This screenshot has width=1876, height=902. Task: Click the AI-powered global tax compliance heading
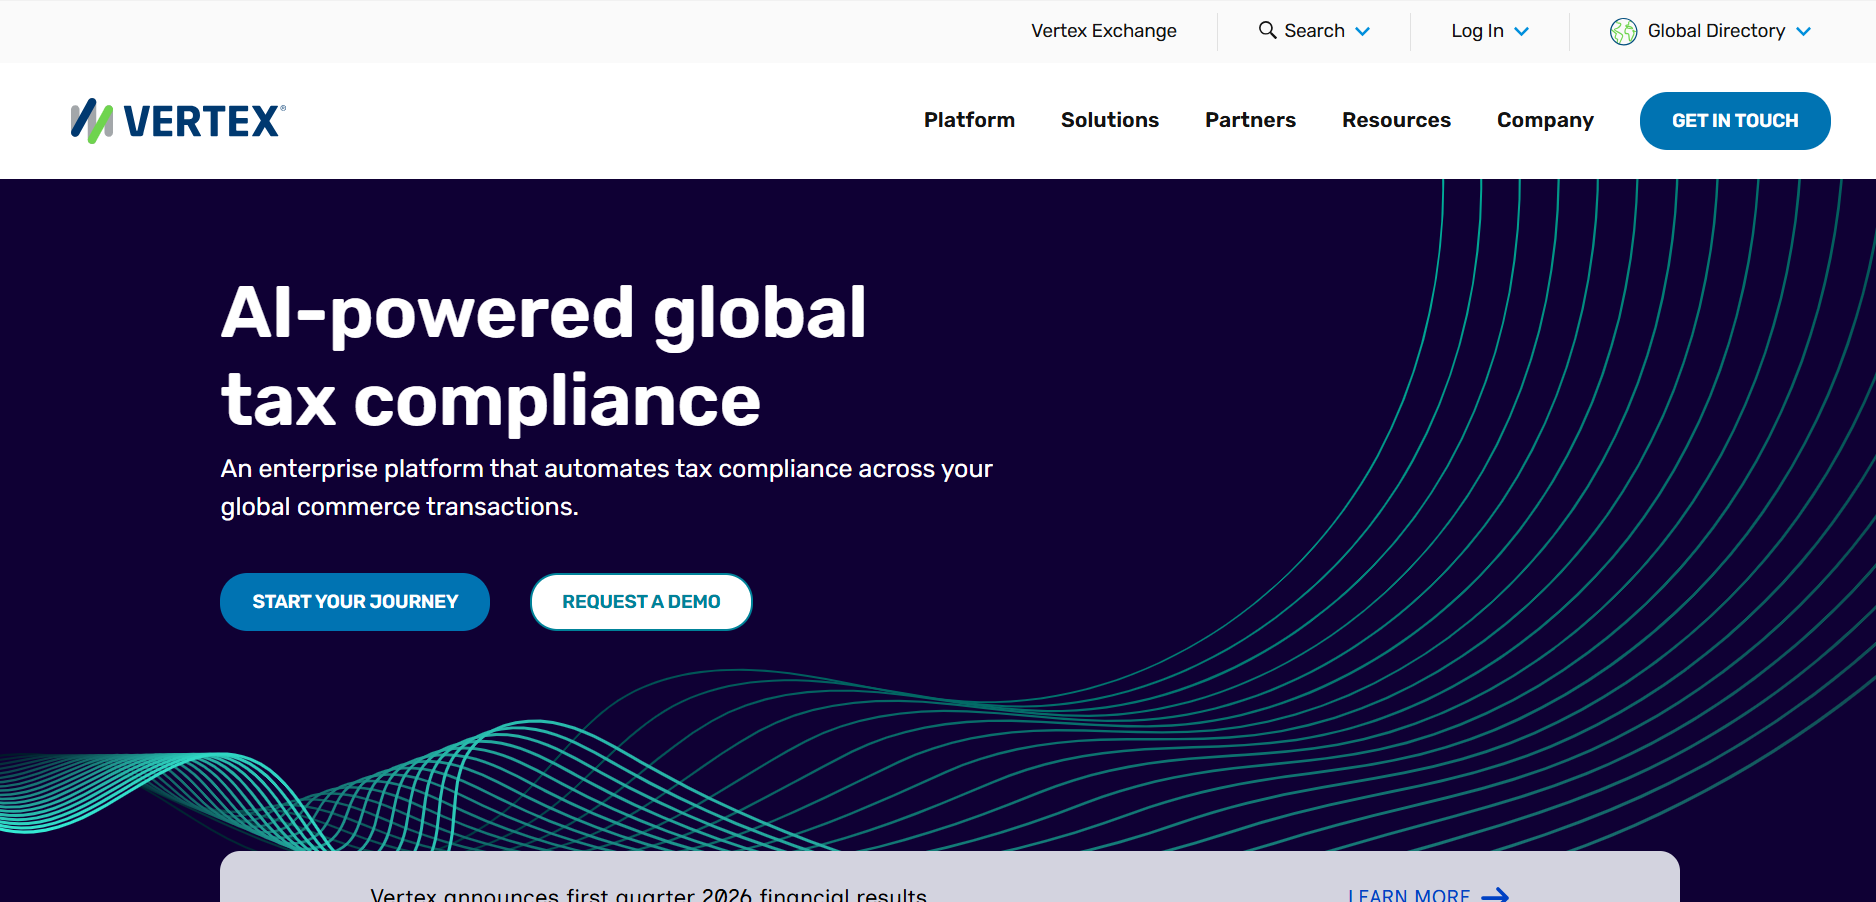coord(544,356)
